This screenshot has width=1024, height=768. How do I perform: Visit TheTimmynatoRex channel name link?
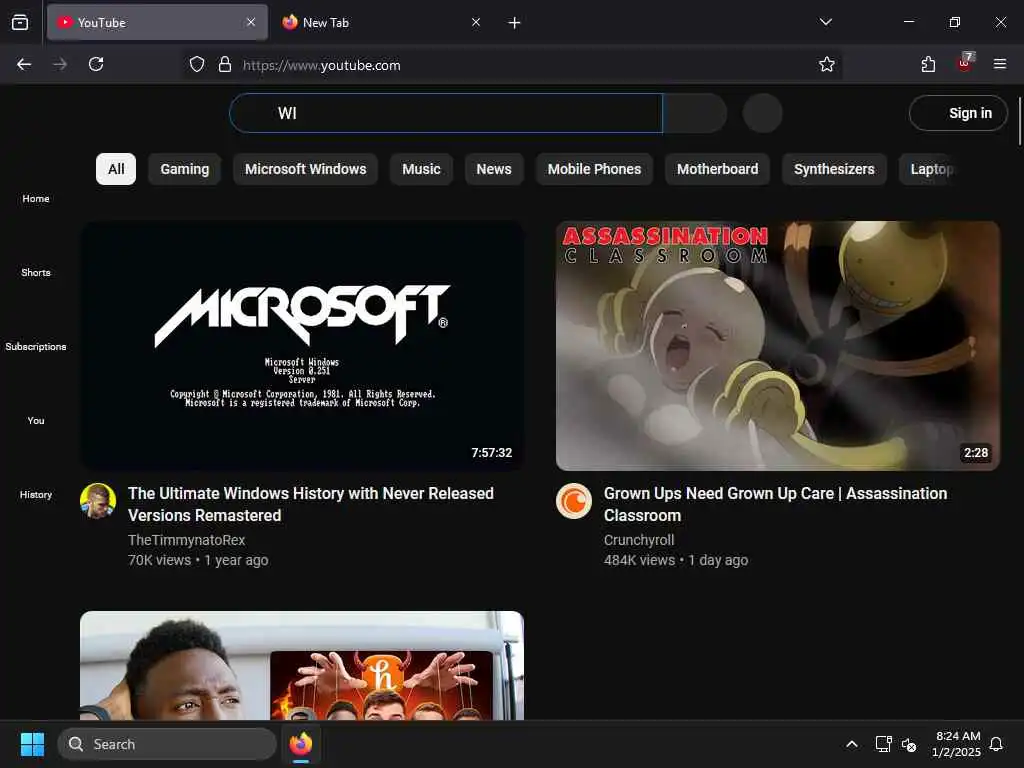(187, 540)
